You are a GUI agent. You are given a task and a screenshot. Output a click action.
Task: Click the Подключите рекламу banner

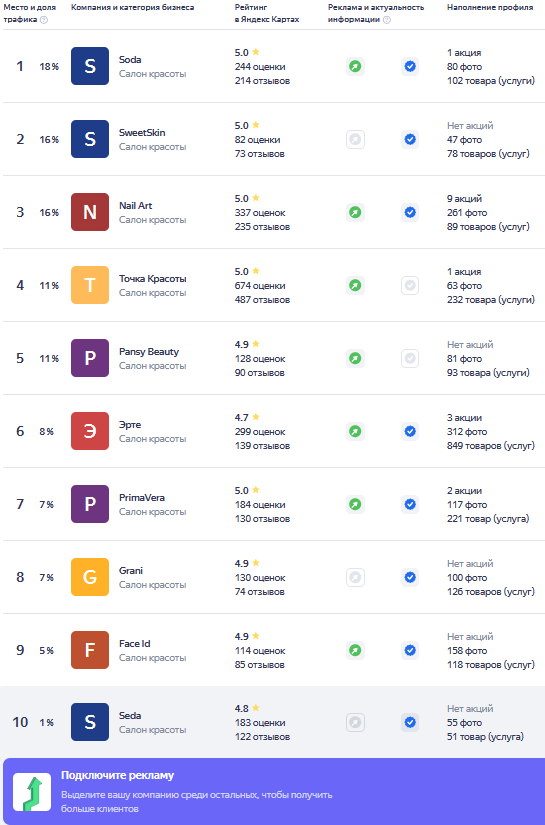tap(274, 791)
